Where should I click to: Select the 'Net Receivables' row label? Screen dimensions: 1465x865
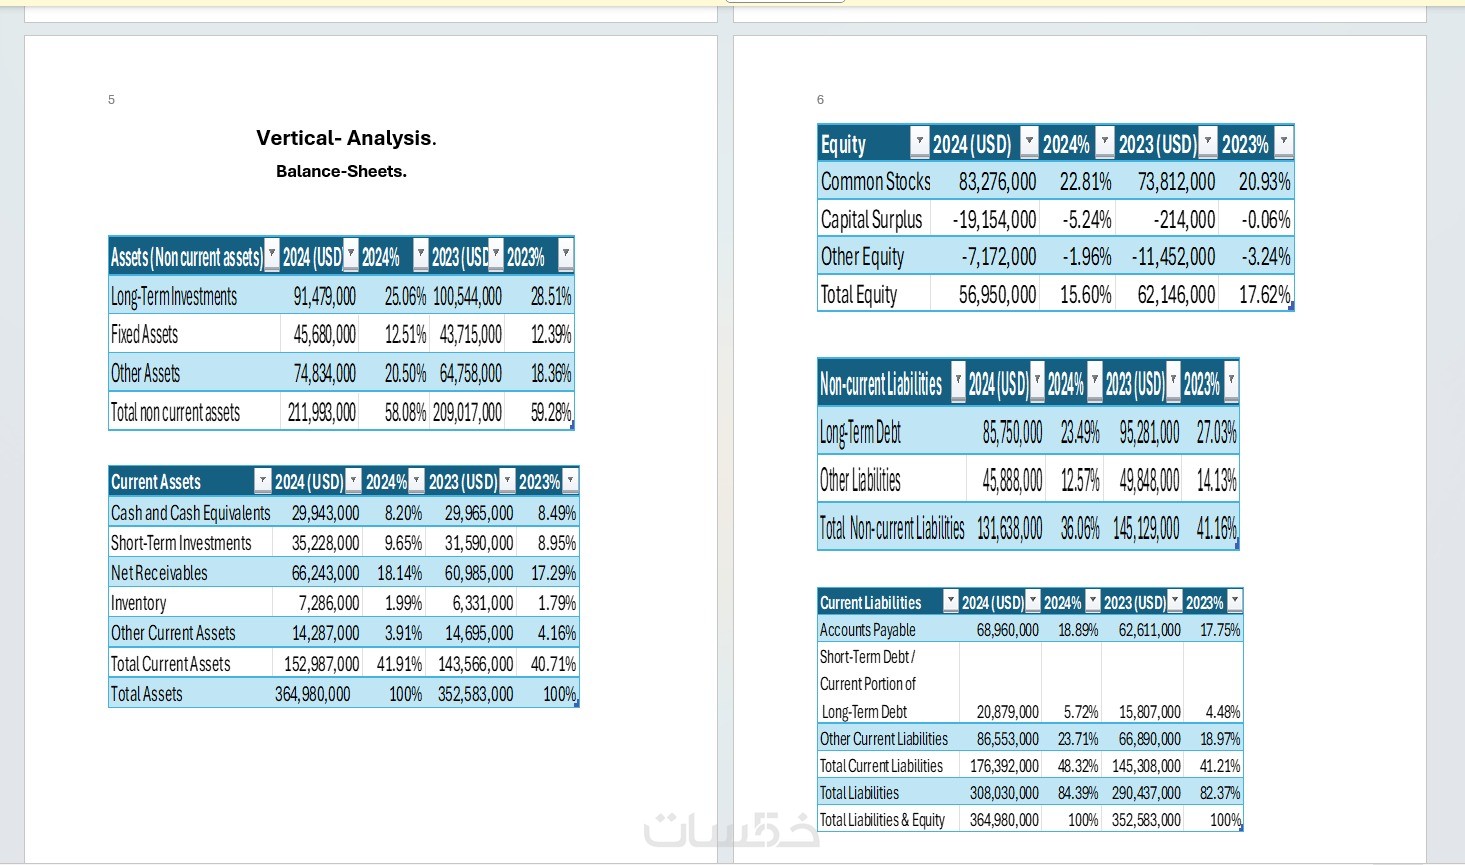point(159,573)
